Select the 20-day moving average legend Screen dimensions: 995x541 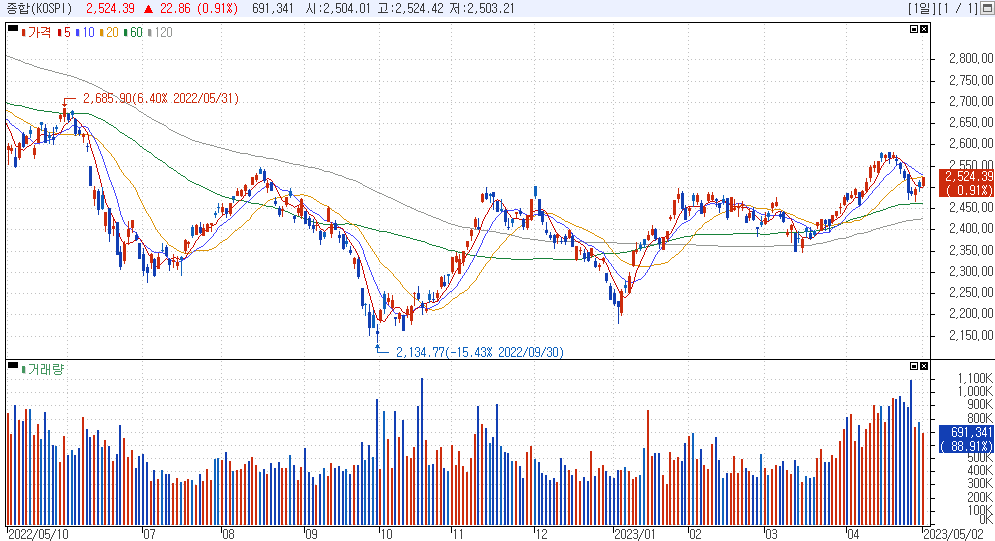pyautogui.click(x=109, y=32)
